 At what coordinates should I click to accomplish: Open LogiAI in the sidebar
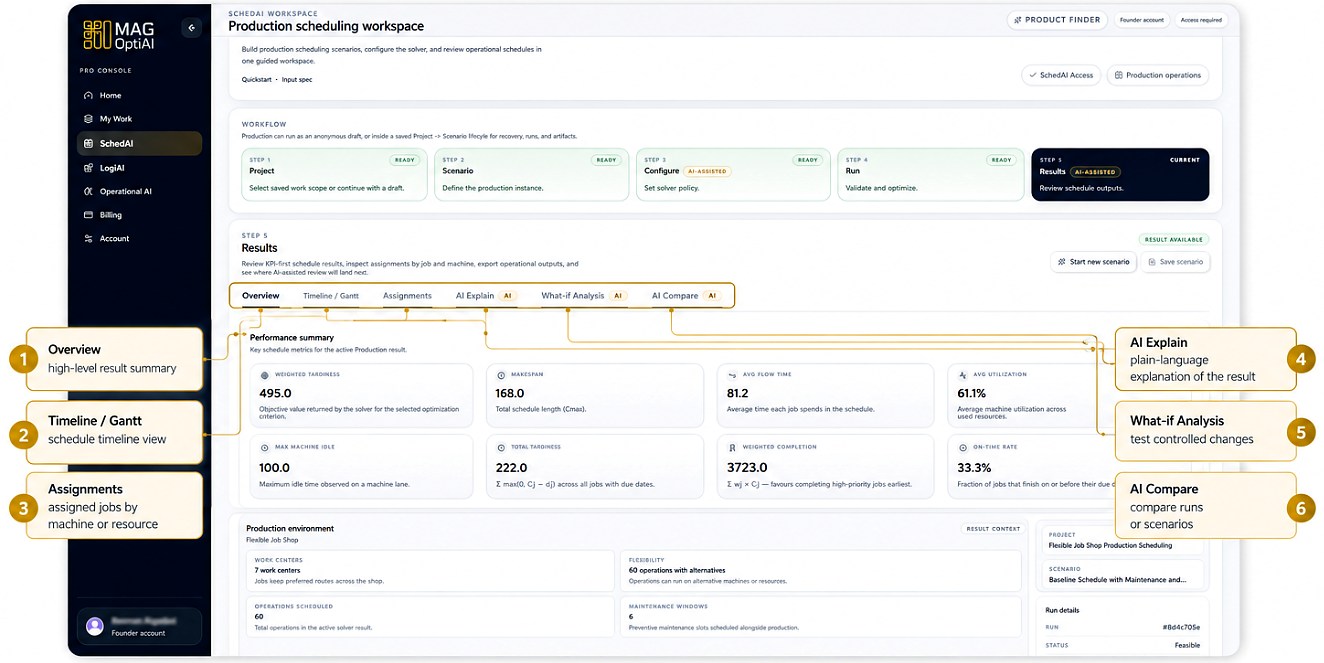pos(112,167)
